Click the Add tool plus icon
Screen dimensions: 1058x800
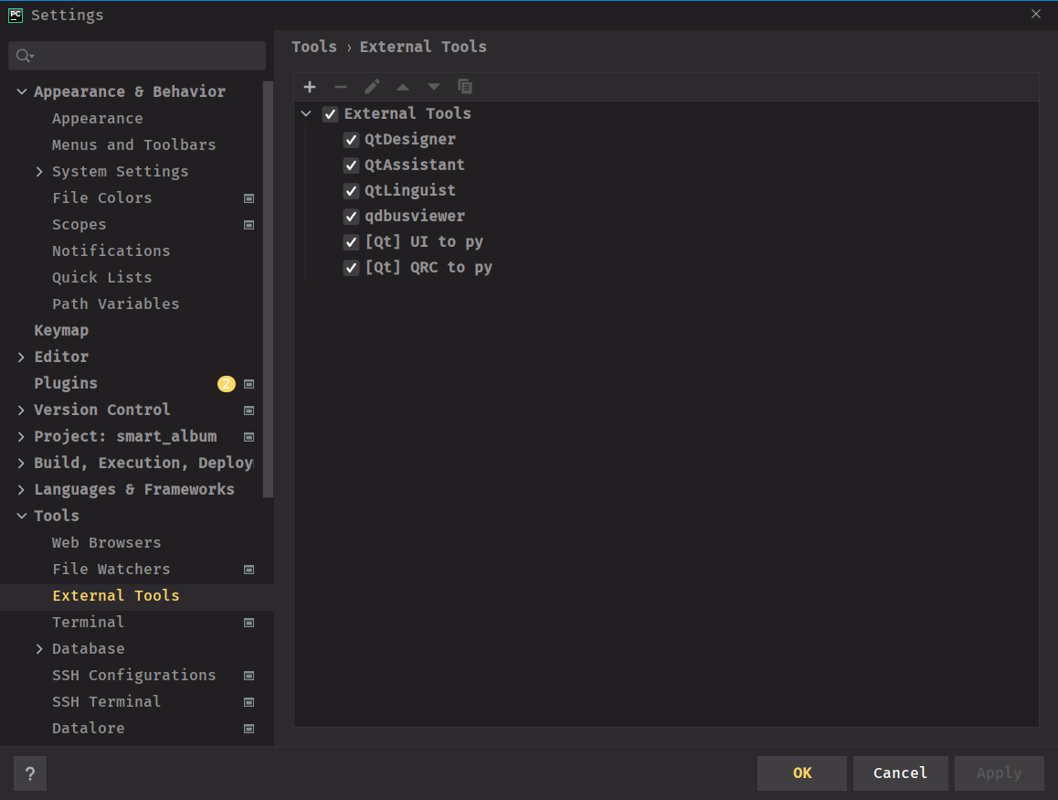(310, 87)
